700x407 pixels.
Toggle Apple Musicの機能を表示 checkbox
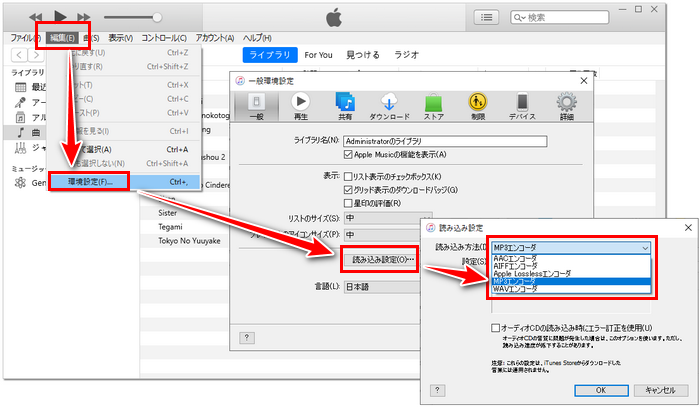348,154
